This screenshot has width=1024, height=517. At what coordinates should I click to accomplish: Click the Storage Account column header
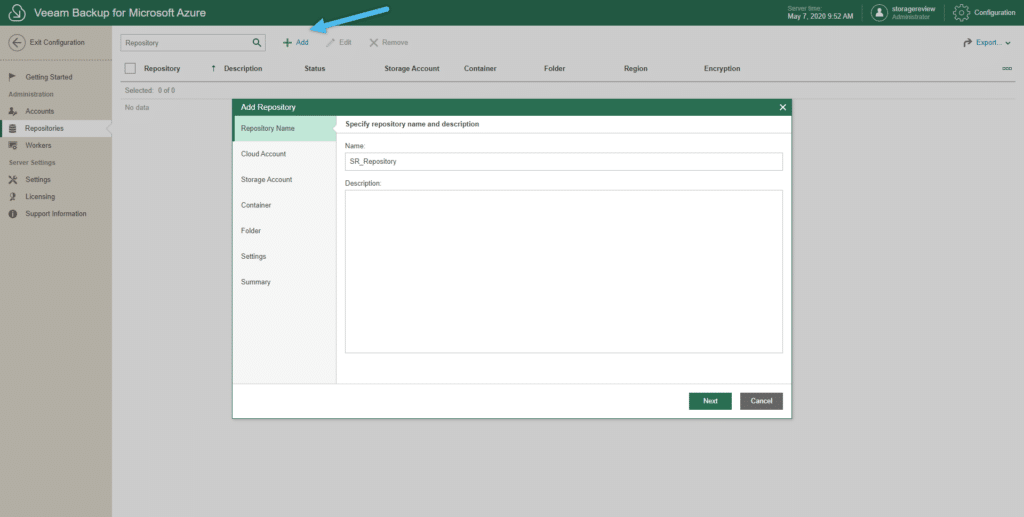(x=411, y=69)
